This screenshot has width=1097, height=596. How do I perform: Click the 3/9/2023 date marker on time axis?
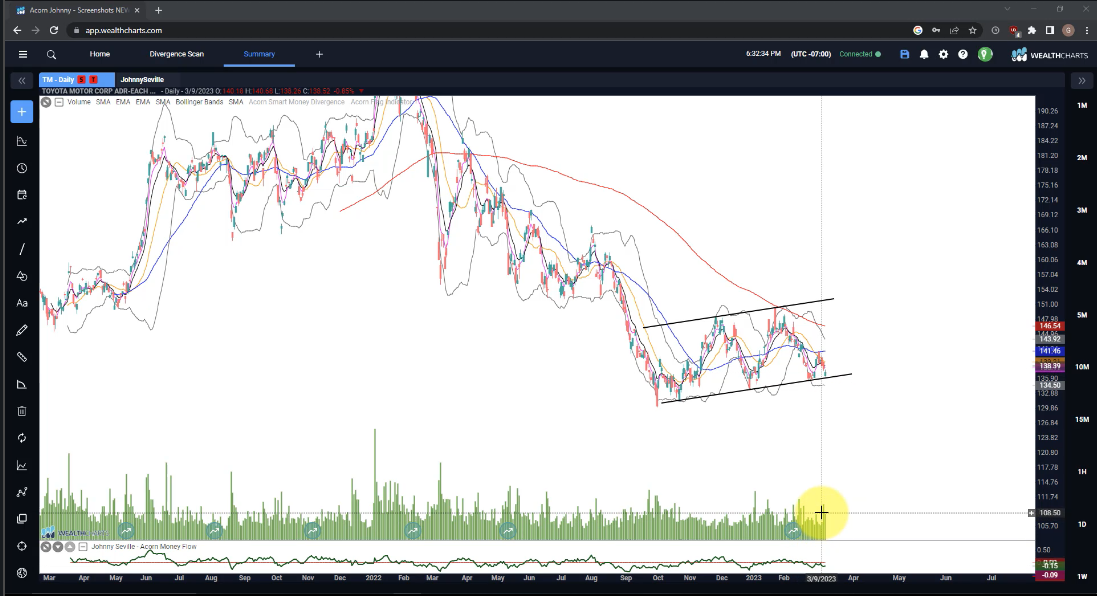821,579
